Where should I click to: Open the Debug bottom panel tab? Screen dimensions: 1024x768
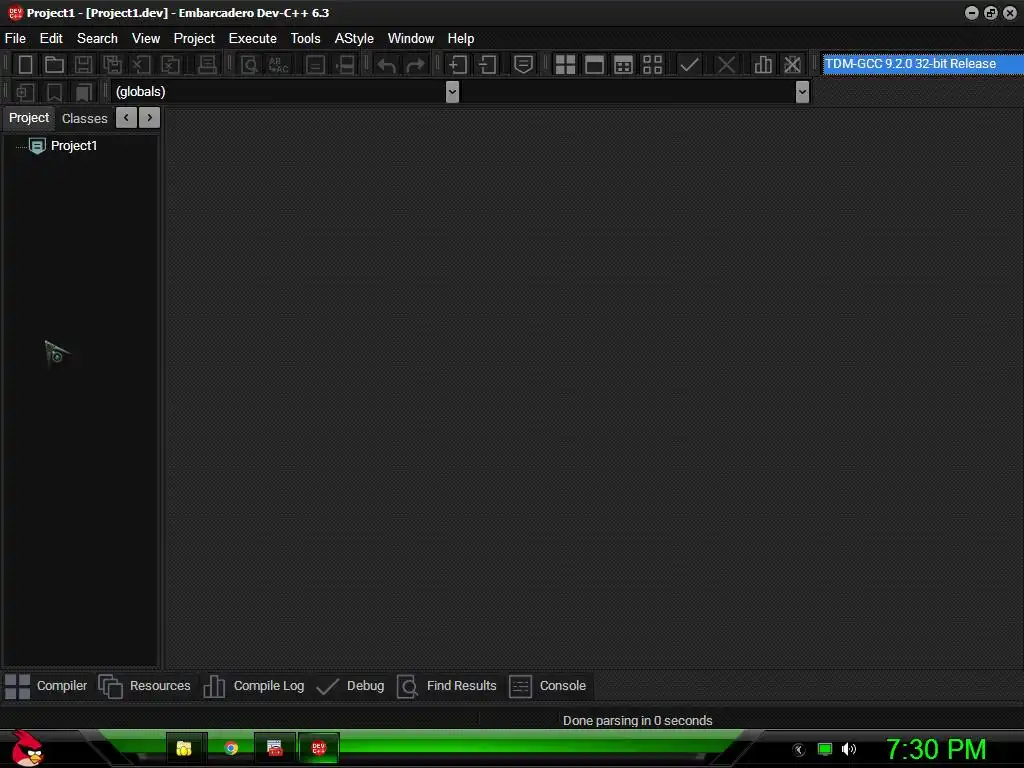click(x=350, y=686)
